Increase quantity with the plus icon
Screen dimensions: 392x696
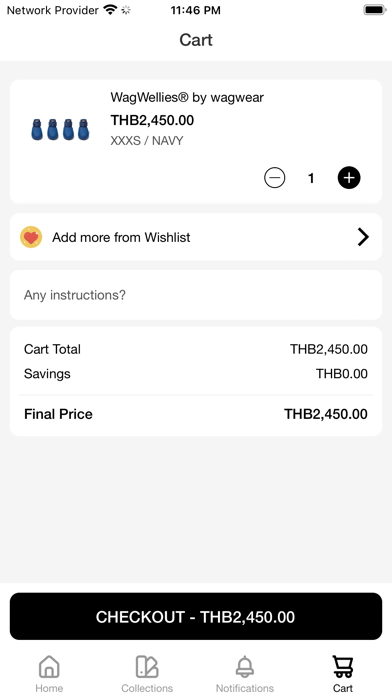tap(349, 178)
